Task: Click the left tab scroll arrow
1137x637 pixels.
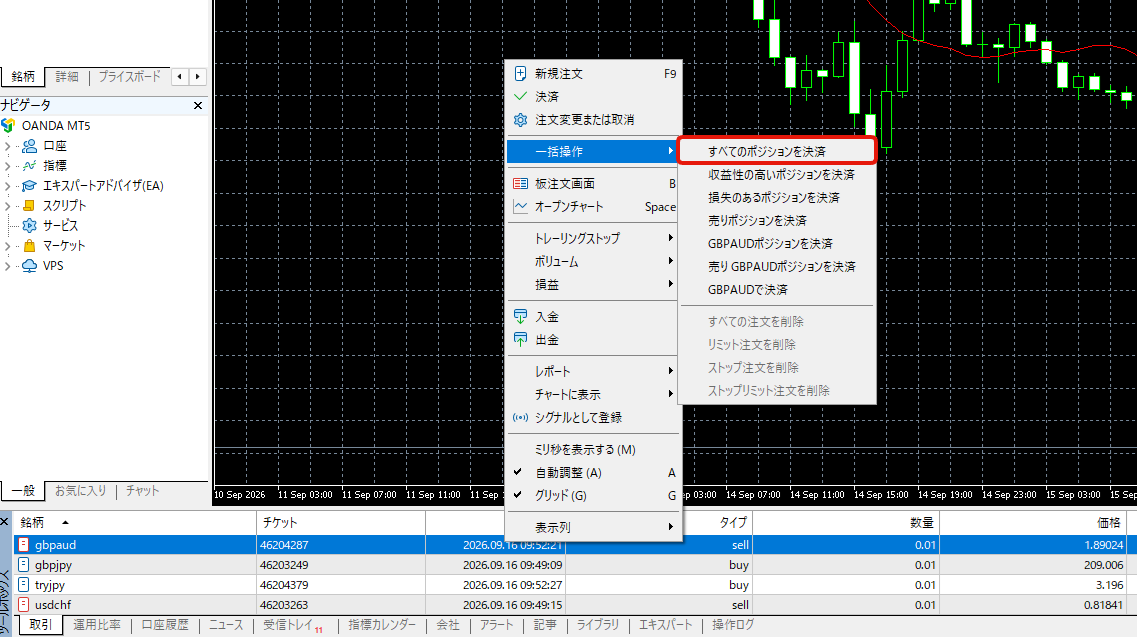Action: 180,76
